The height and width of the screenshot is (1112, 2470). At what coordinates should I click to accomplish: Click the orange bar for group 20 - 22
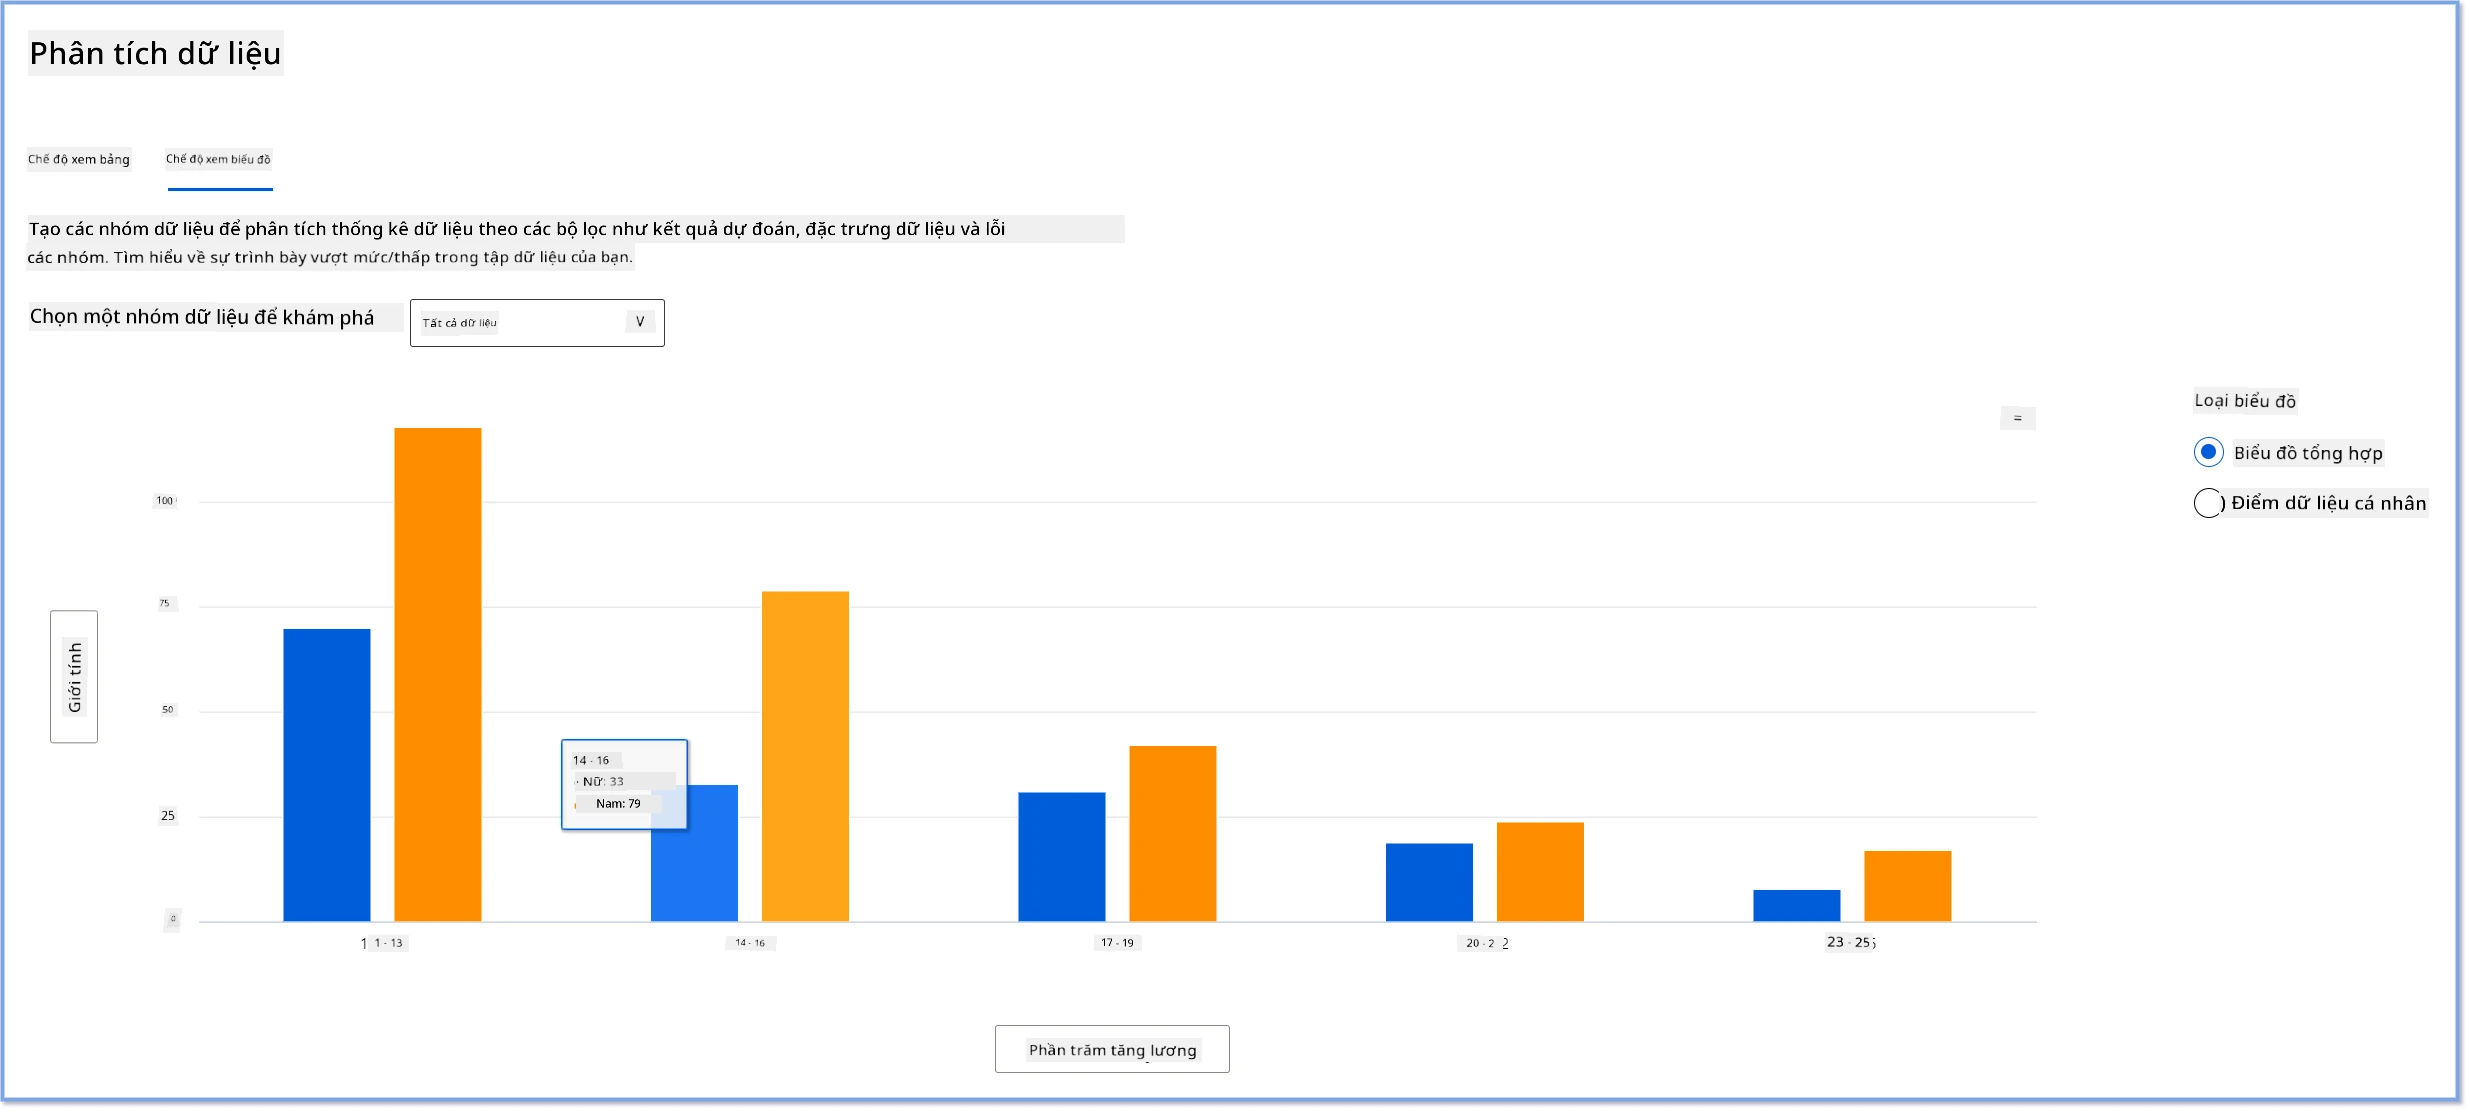[1540, 872]
